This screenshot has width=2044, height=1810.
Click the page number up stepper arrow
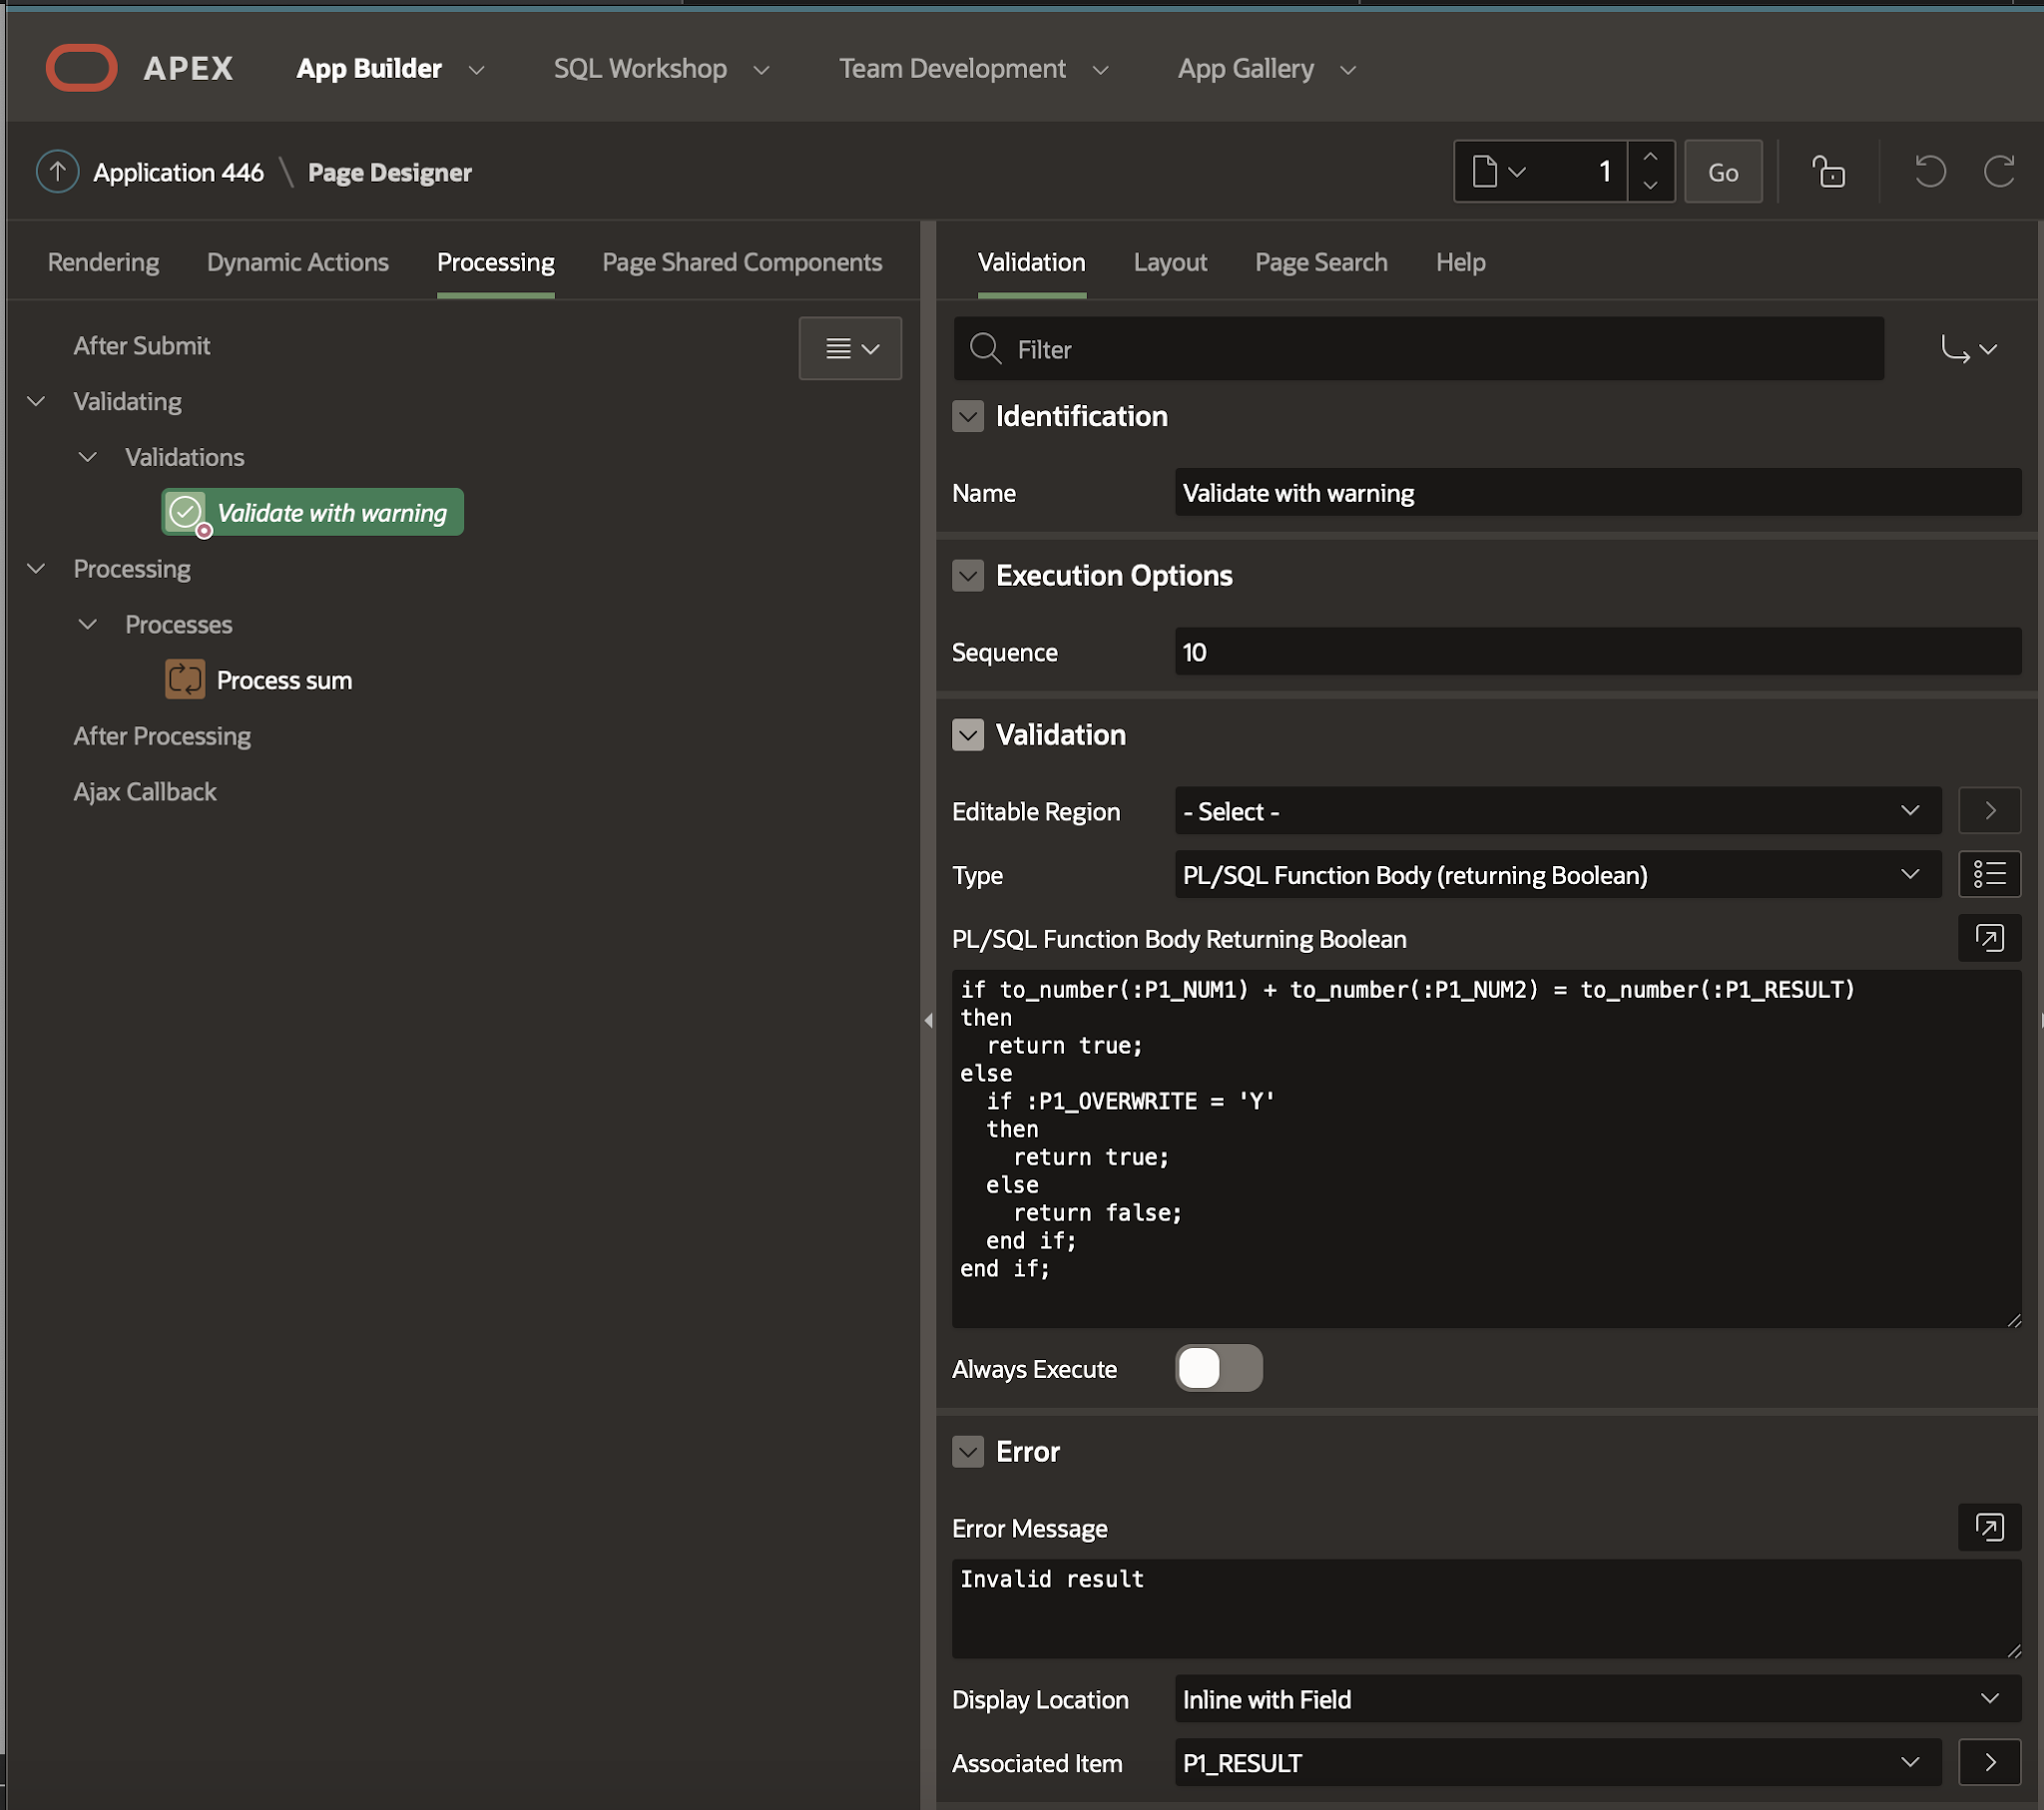pyautogui.click(x=1651, y=158)
